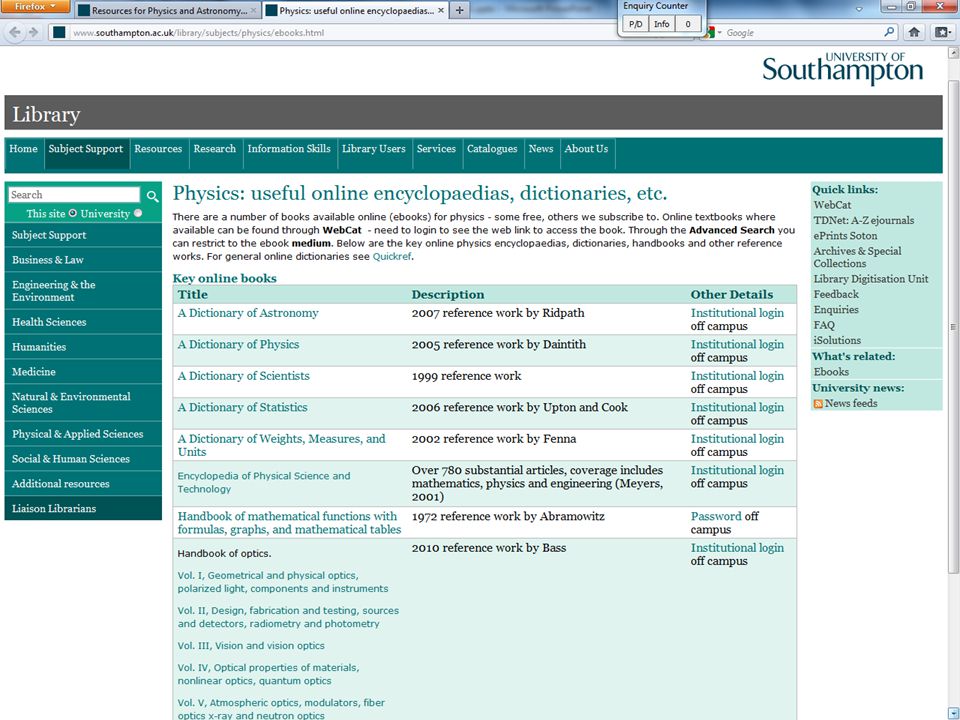Open the Firefox menu button

point(35,7)
